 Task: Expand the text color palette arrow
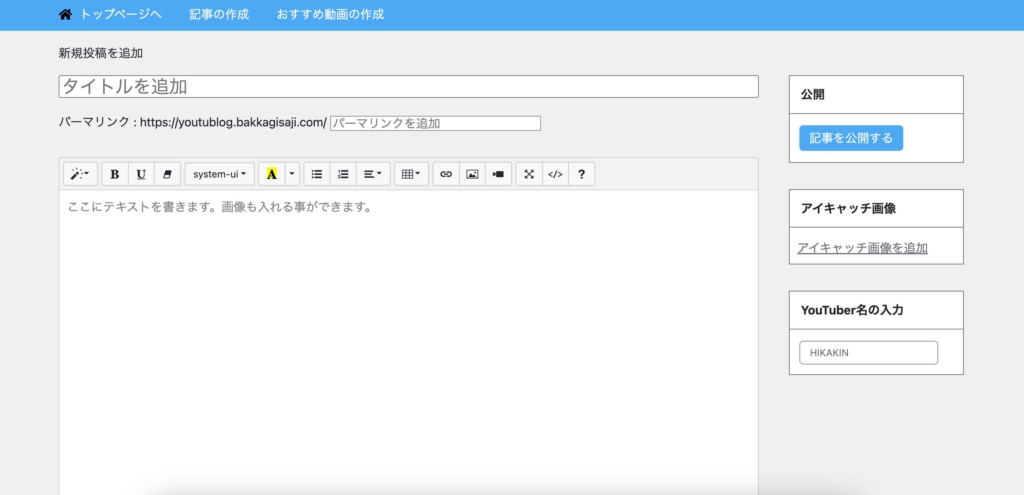tap(292, 174)
